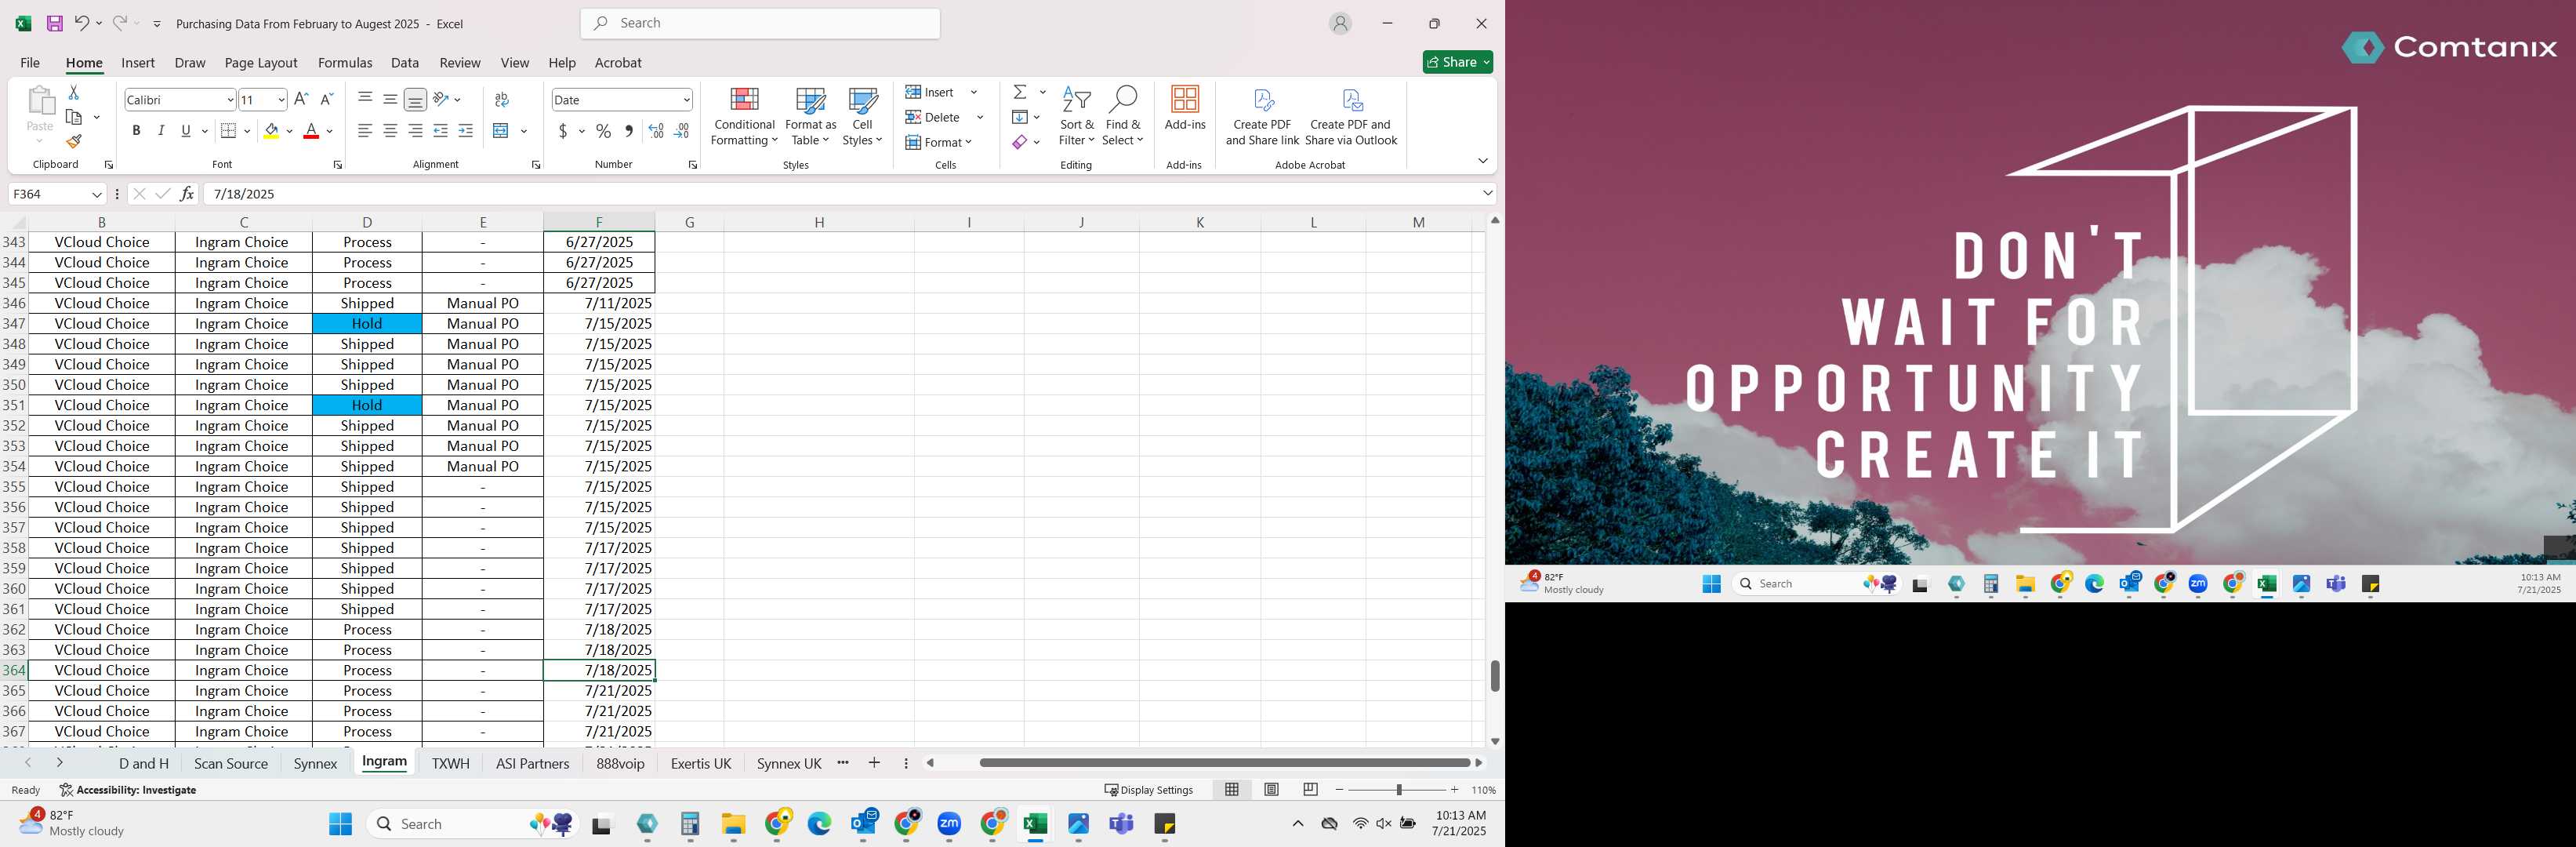This screenshot has width=2576, height=847.
Task: Click Accessibility: Investigate in status bar
Action: click(127, 790)
